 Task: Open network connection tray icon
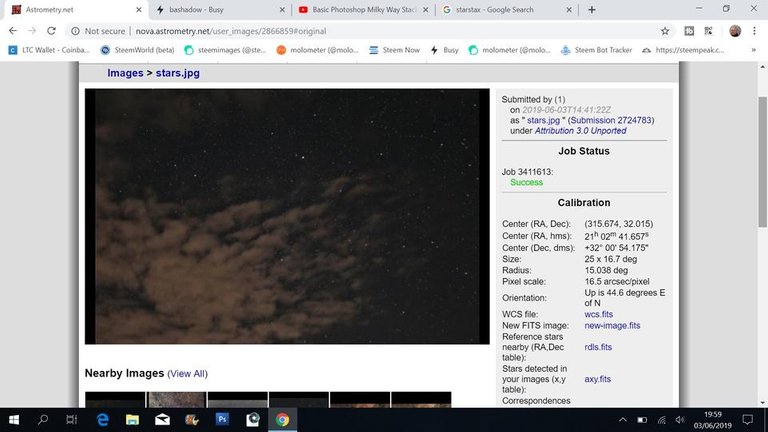point(661,420)
